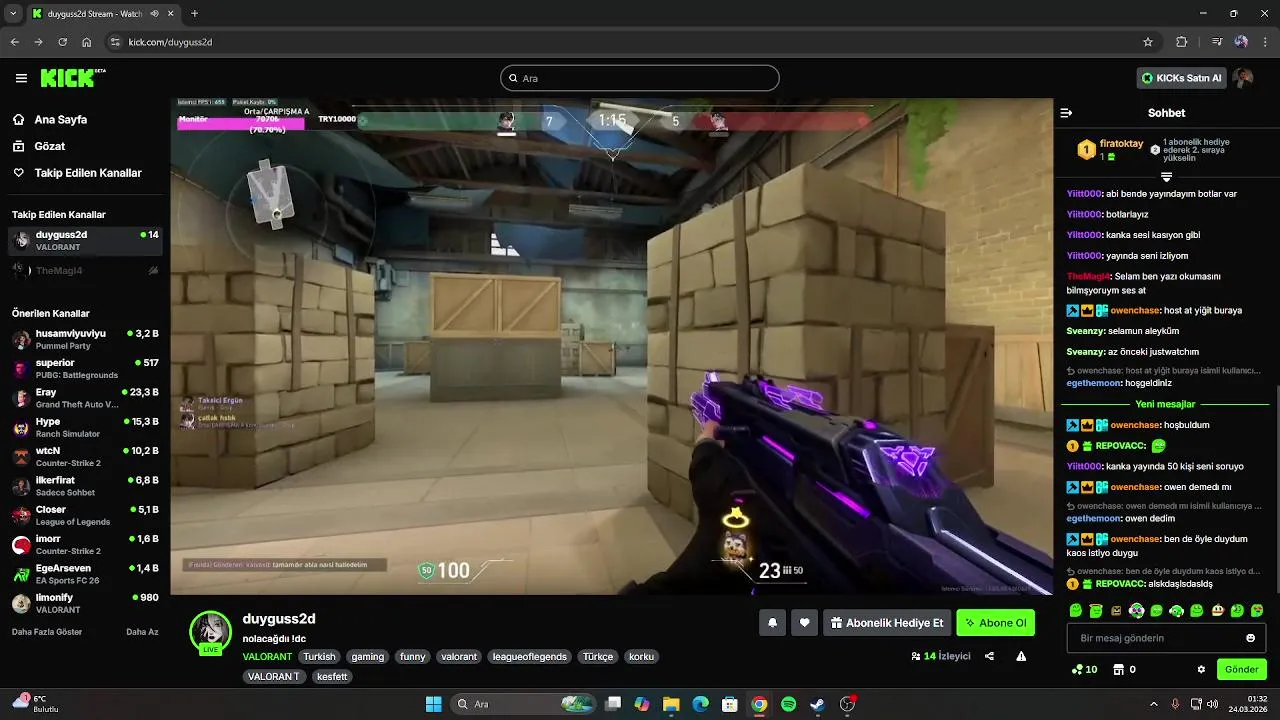
Task: Go to Chrome home page icon
Action: coord(87,42)
